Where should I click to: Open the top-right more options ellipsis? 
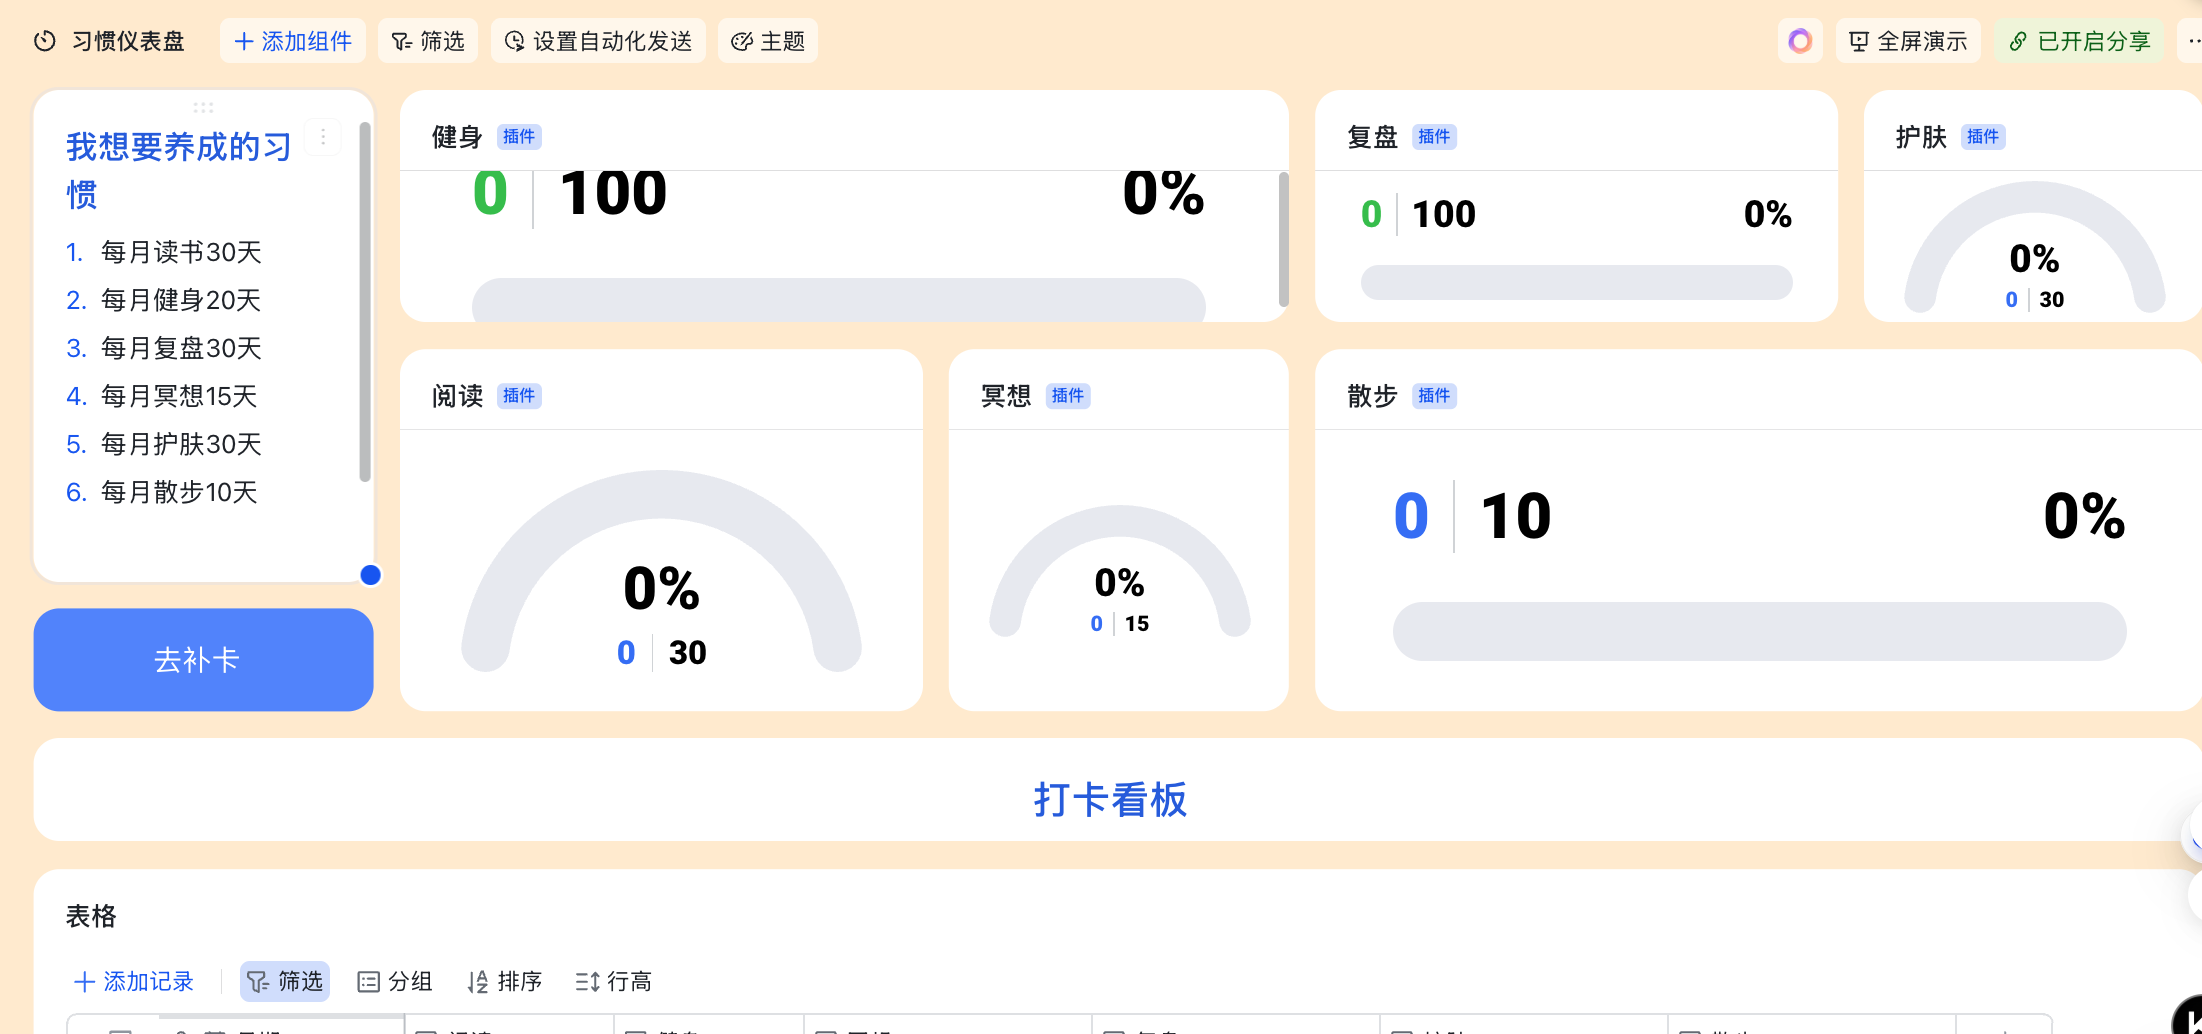point(2192,41)
